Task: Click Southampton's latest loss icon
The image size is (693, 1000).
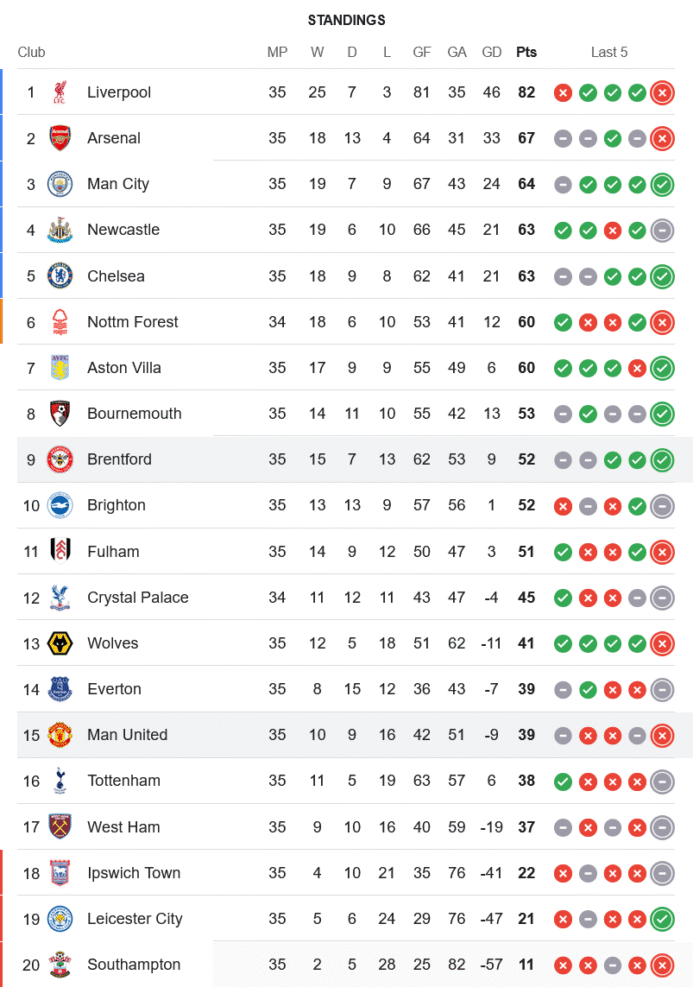Action: coord(661,965)
